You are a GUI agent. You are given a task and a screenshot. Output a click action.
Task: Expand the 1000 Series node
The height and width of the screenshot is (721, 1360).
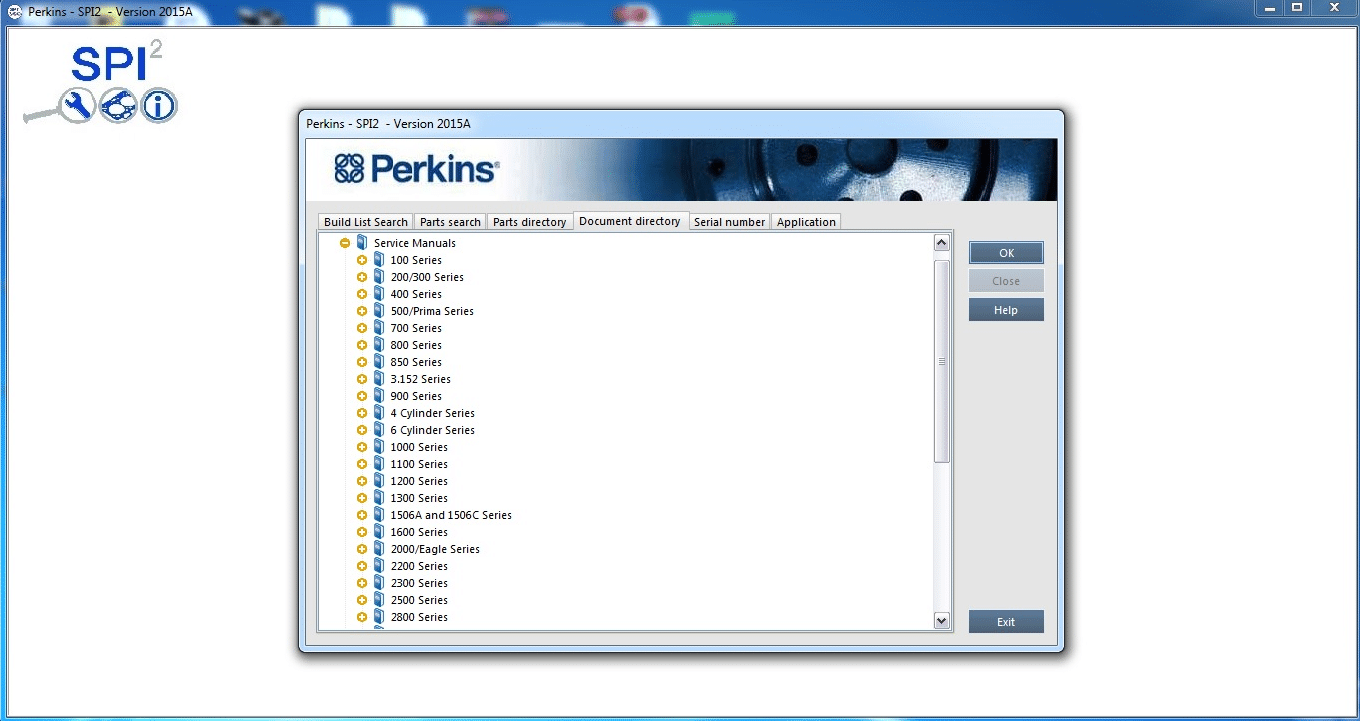(362, 447)
